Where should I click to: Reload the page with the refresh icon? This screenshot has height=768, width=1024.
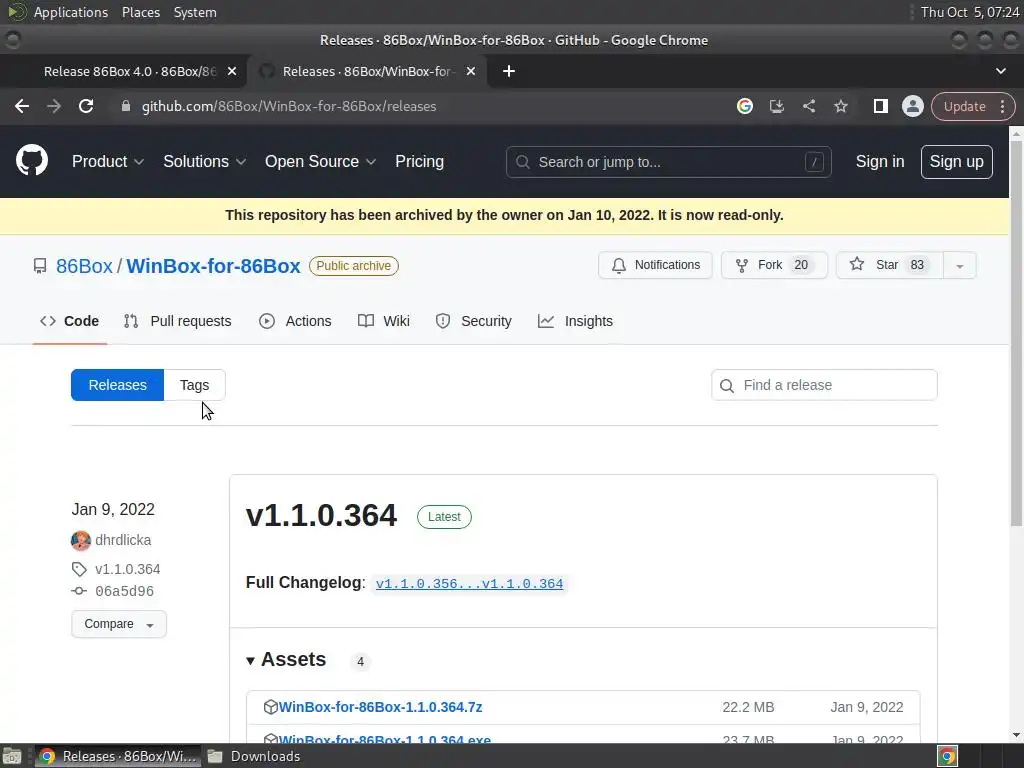click(86, 106)
